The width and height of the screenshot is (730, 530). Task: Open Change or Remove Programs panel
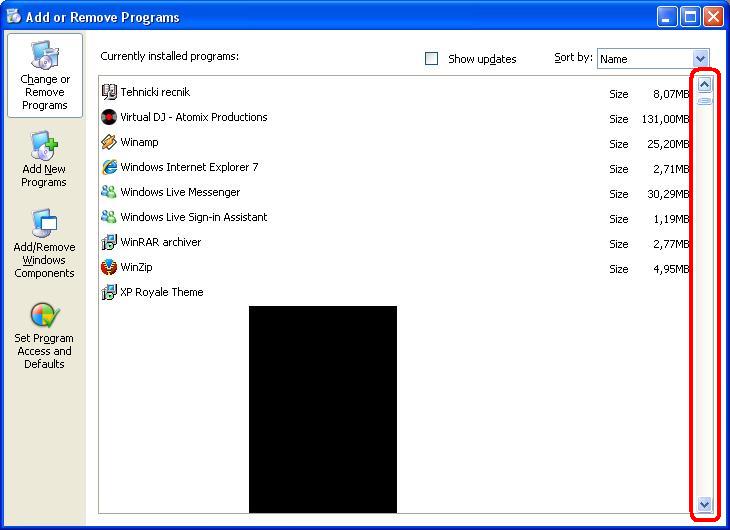coord(45,75)
